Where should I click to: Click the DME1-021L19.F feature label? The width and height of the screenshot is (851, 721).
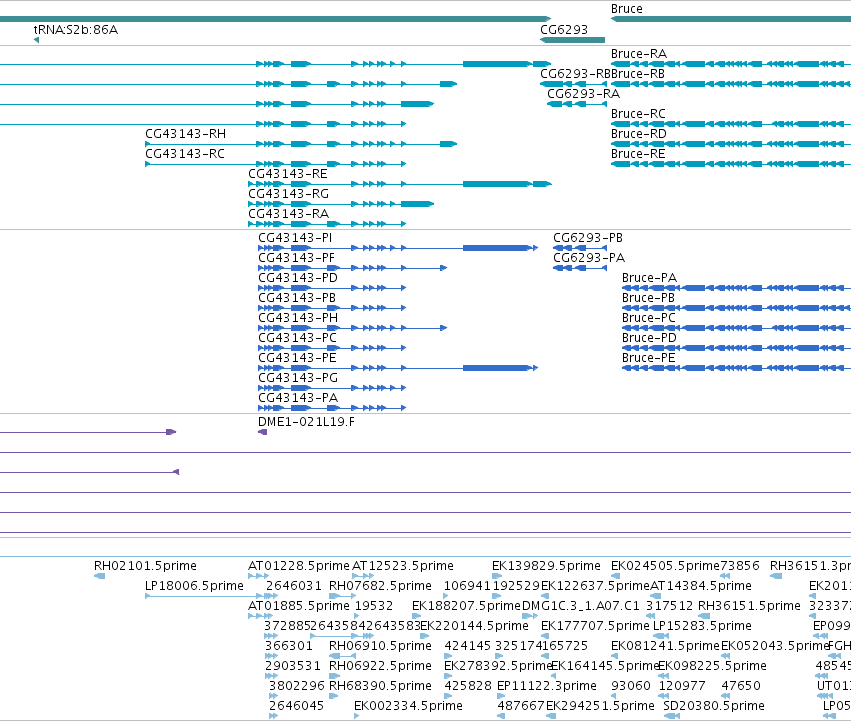pos(307,422)
